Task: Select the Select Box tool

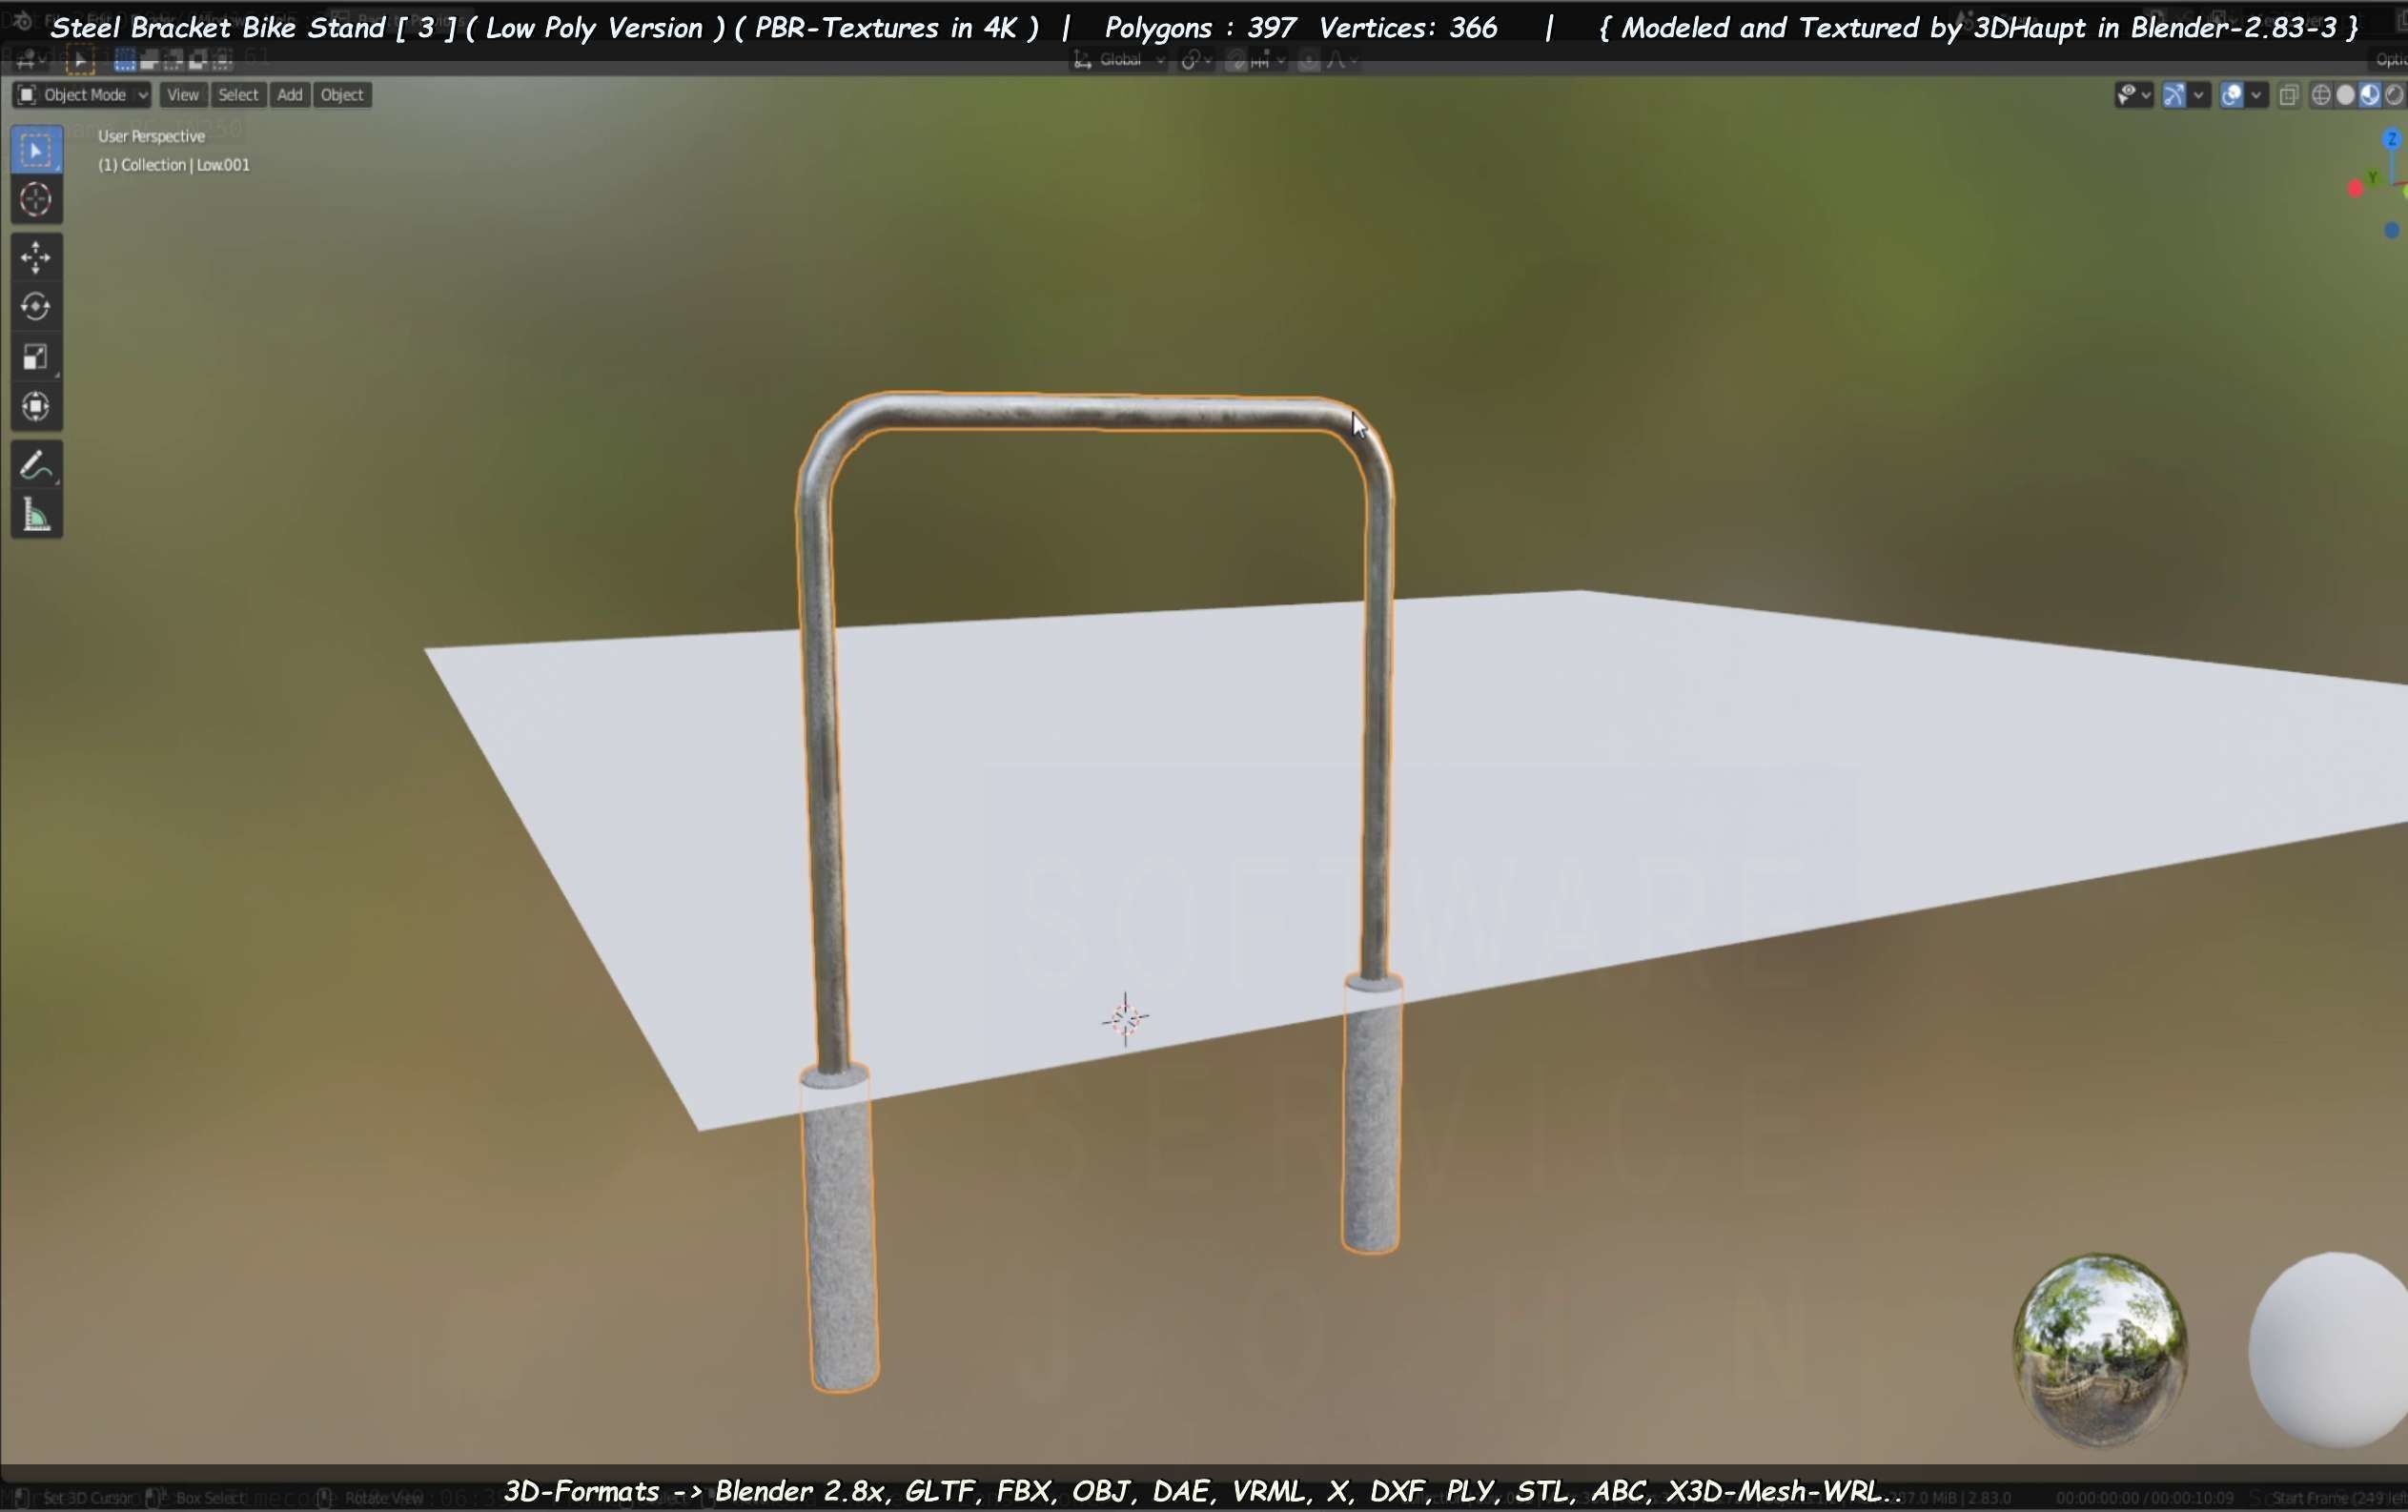Action: [x=36, y=150]
